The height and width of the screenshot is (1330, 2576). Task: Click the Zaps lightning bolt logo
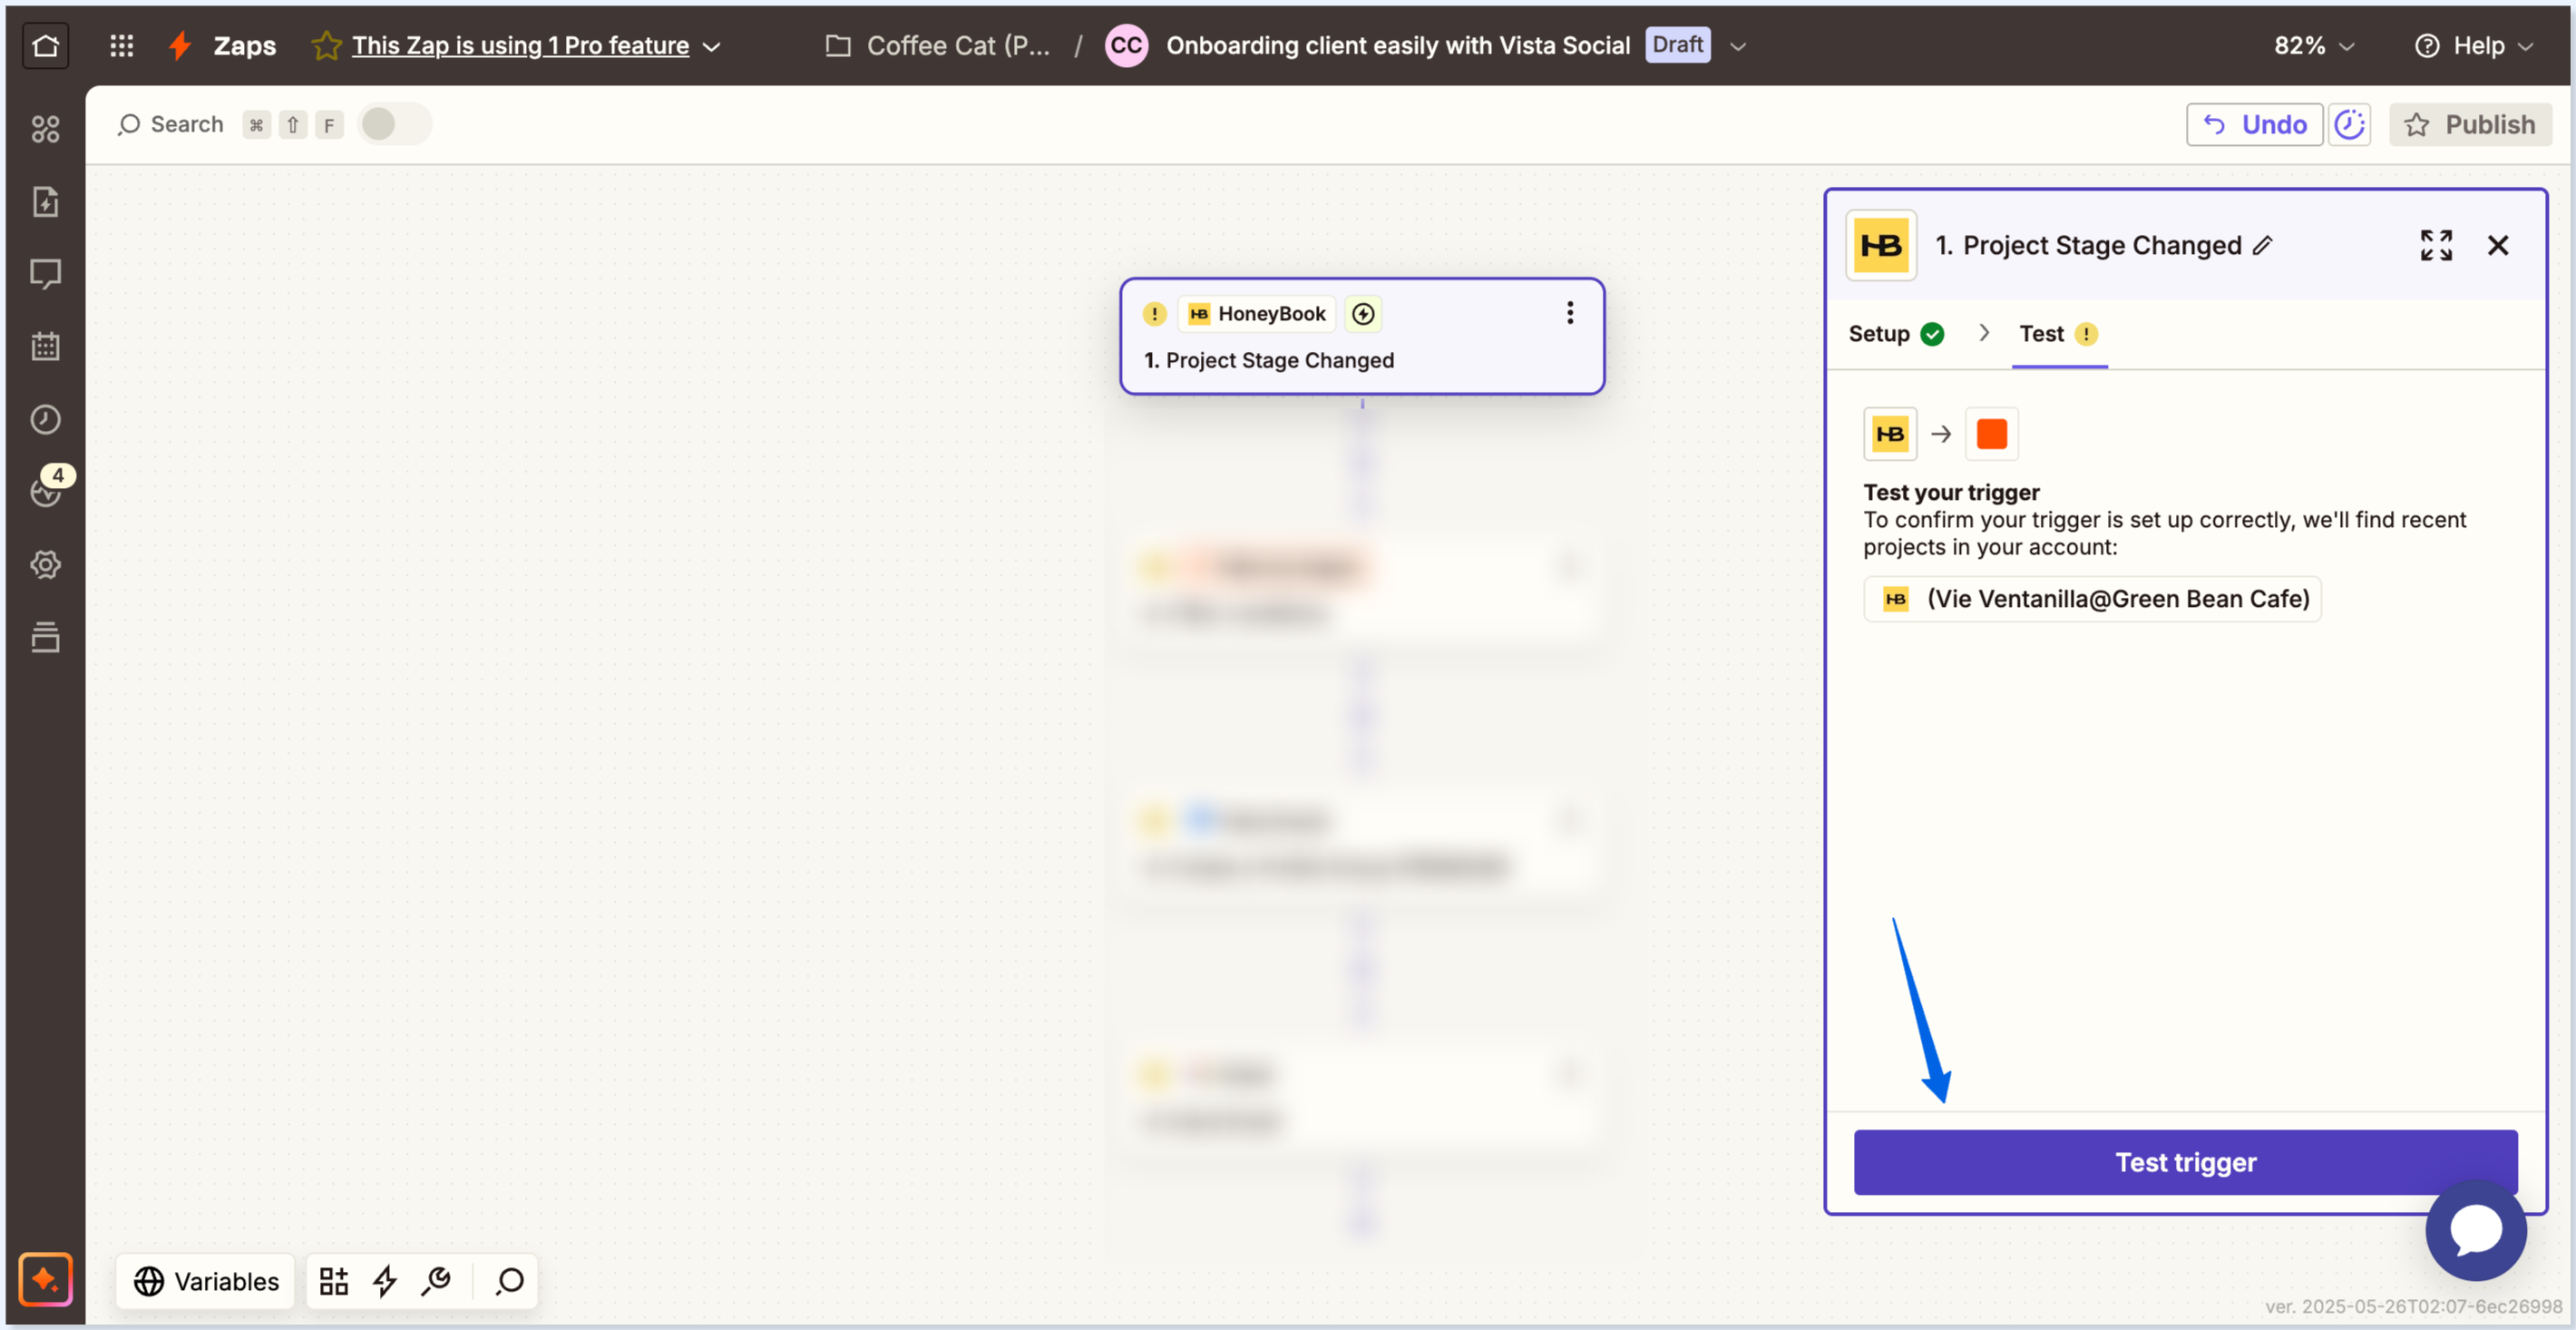pos(180,46)
